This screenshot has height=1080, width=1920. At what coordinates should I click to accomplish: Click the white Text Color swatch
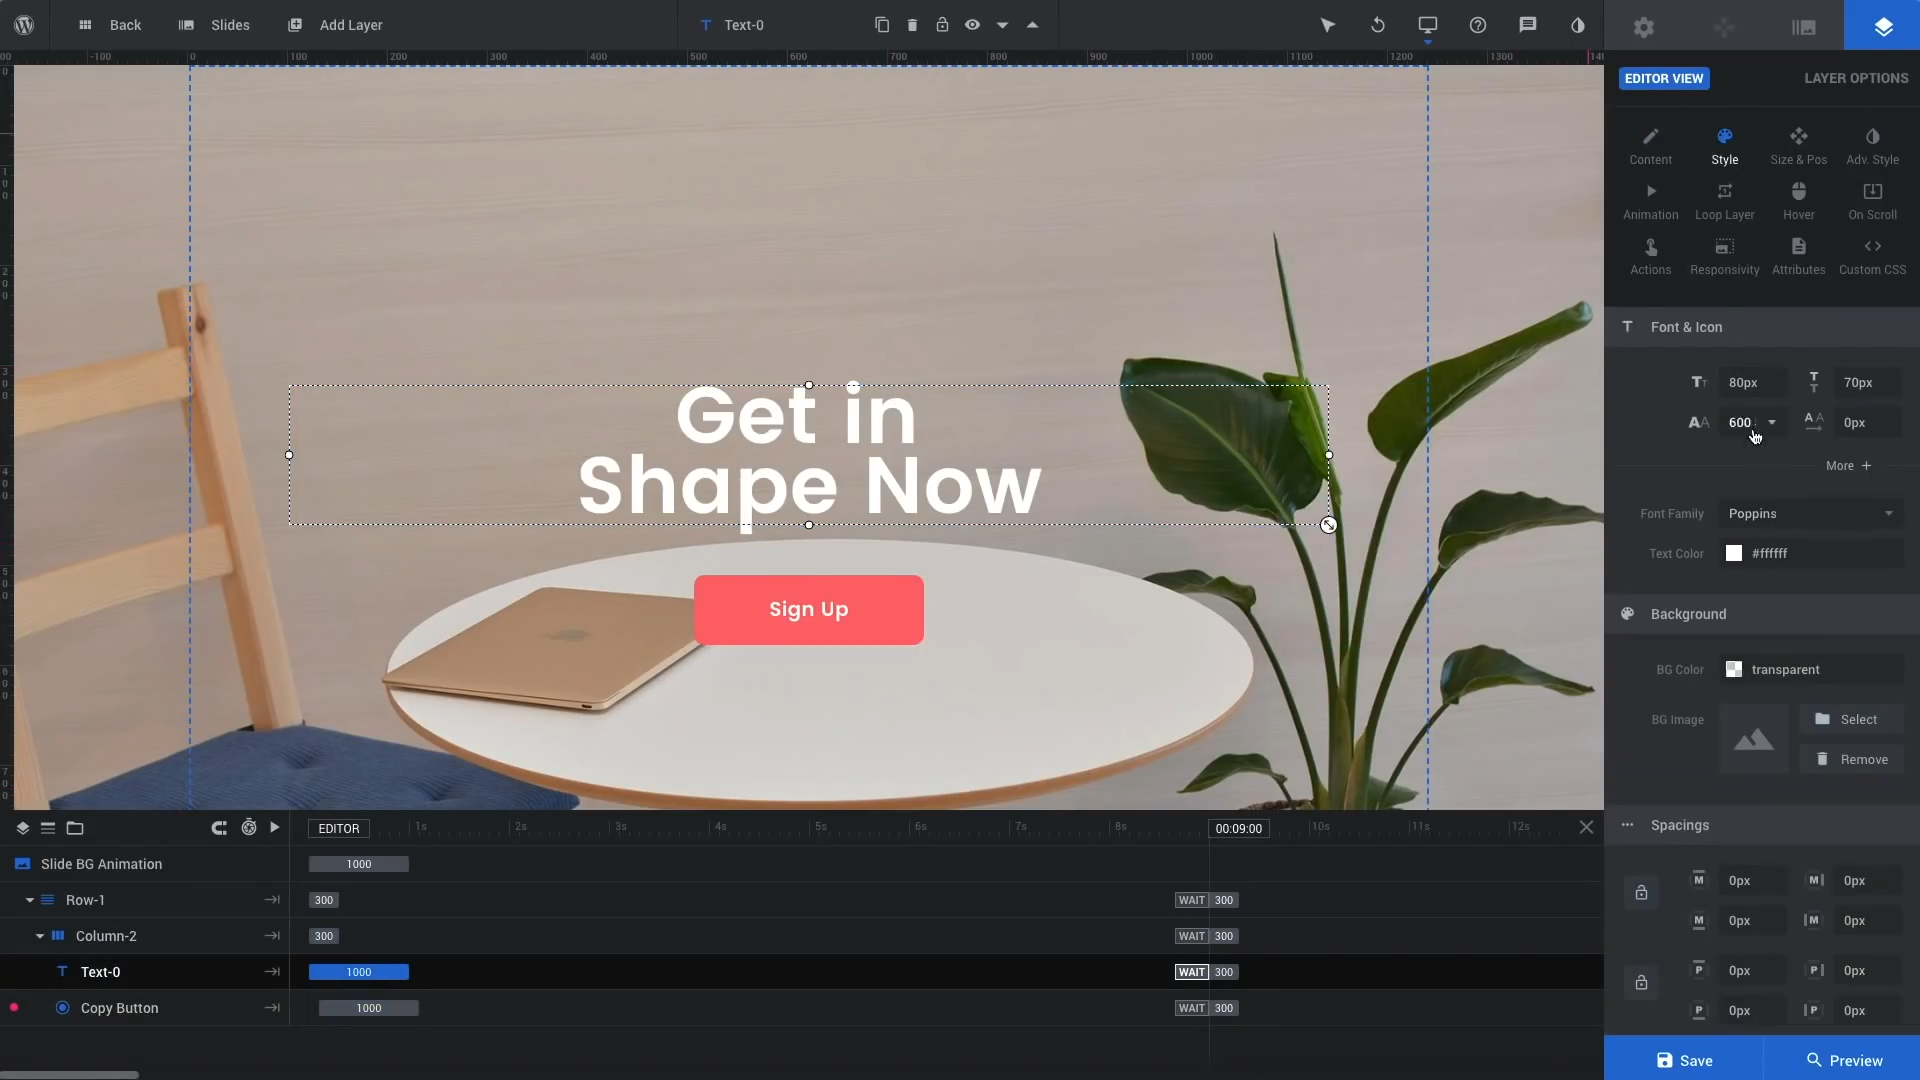pyautogui.click(x=1734, y=553)
